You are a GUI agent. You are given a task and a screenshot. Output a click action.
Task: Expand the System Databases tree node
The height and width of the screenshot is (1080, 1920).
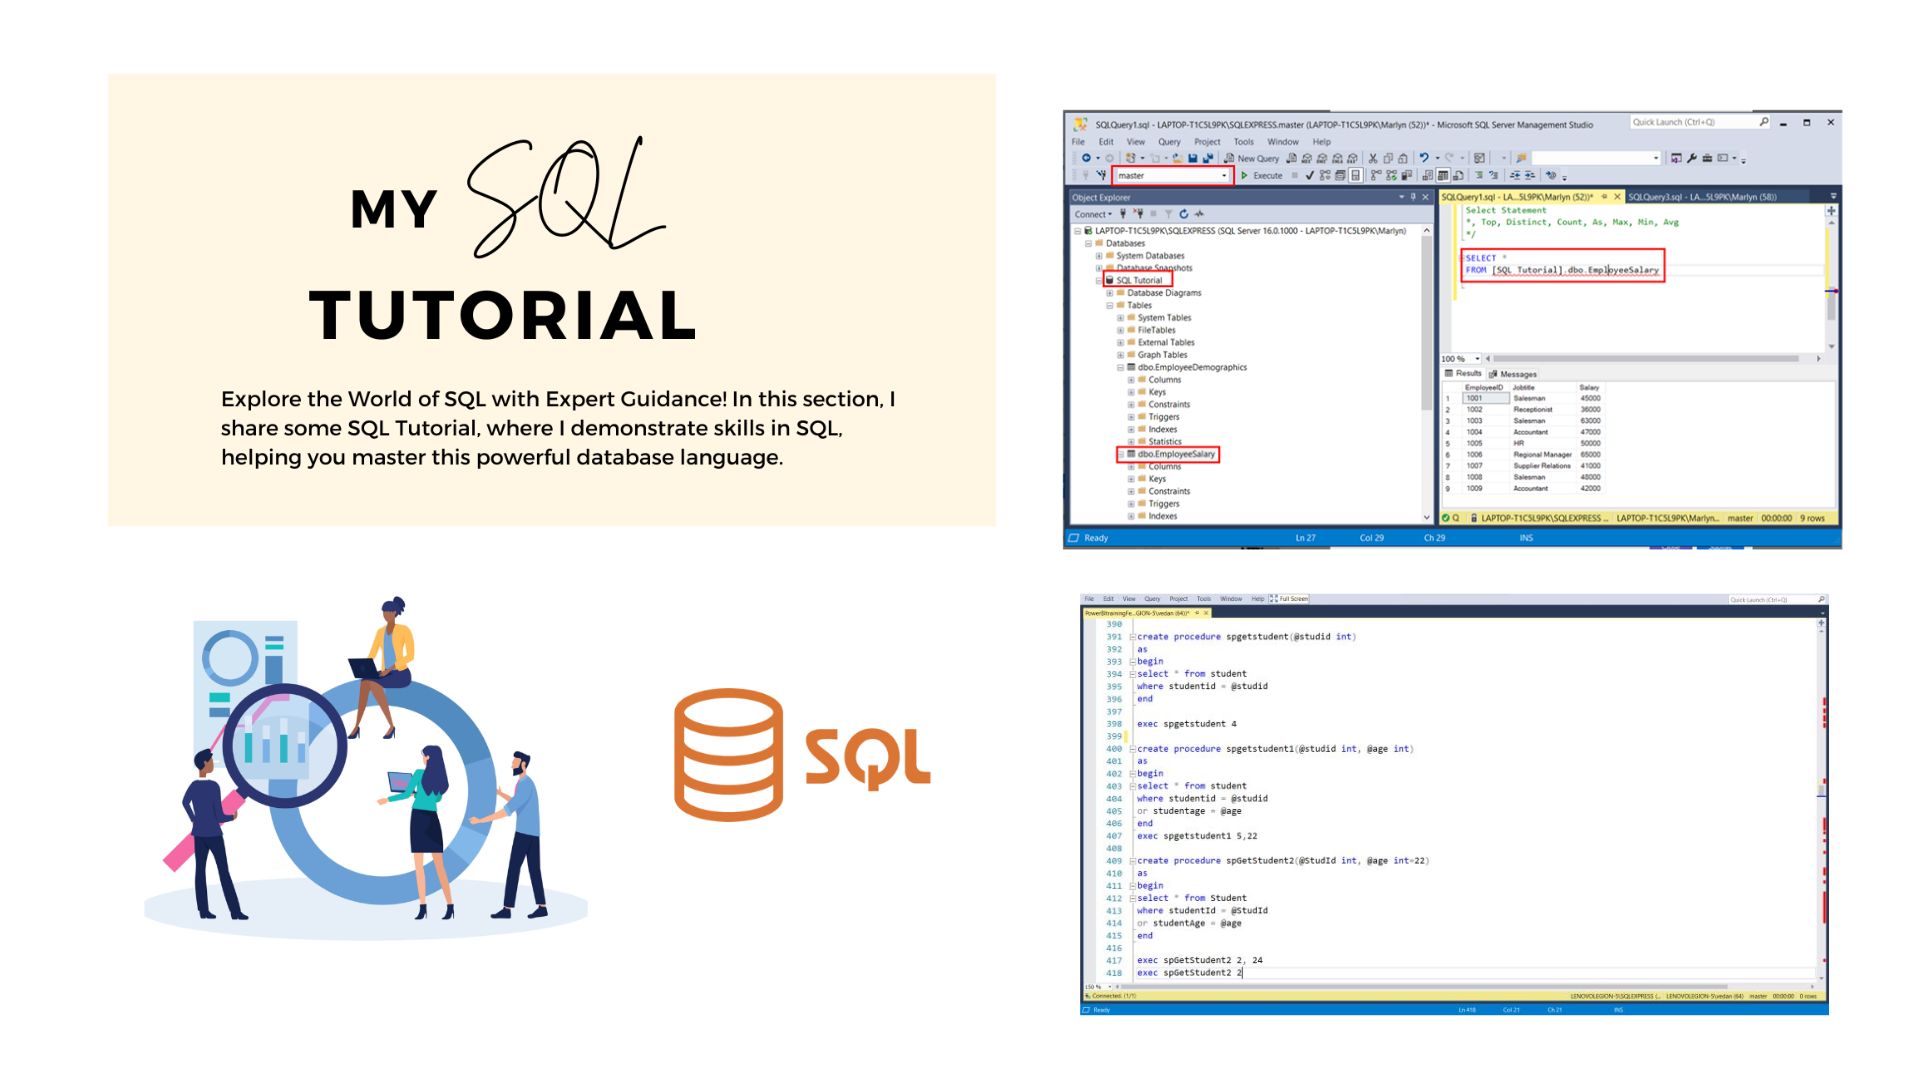1099,256
